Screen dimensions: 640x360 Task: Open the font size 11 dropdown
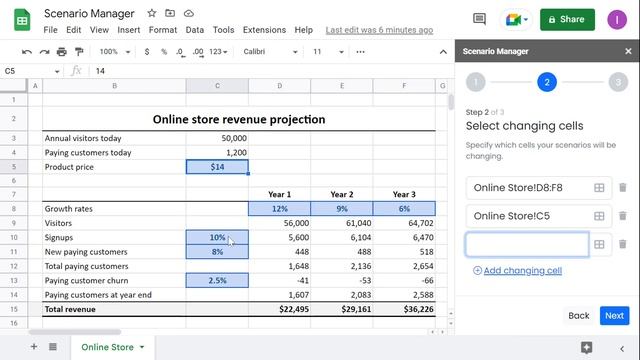click(328, 52)
